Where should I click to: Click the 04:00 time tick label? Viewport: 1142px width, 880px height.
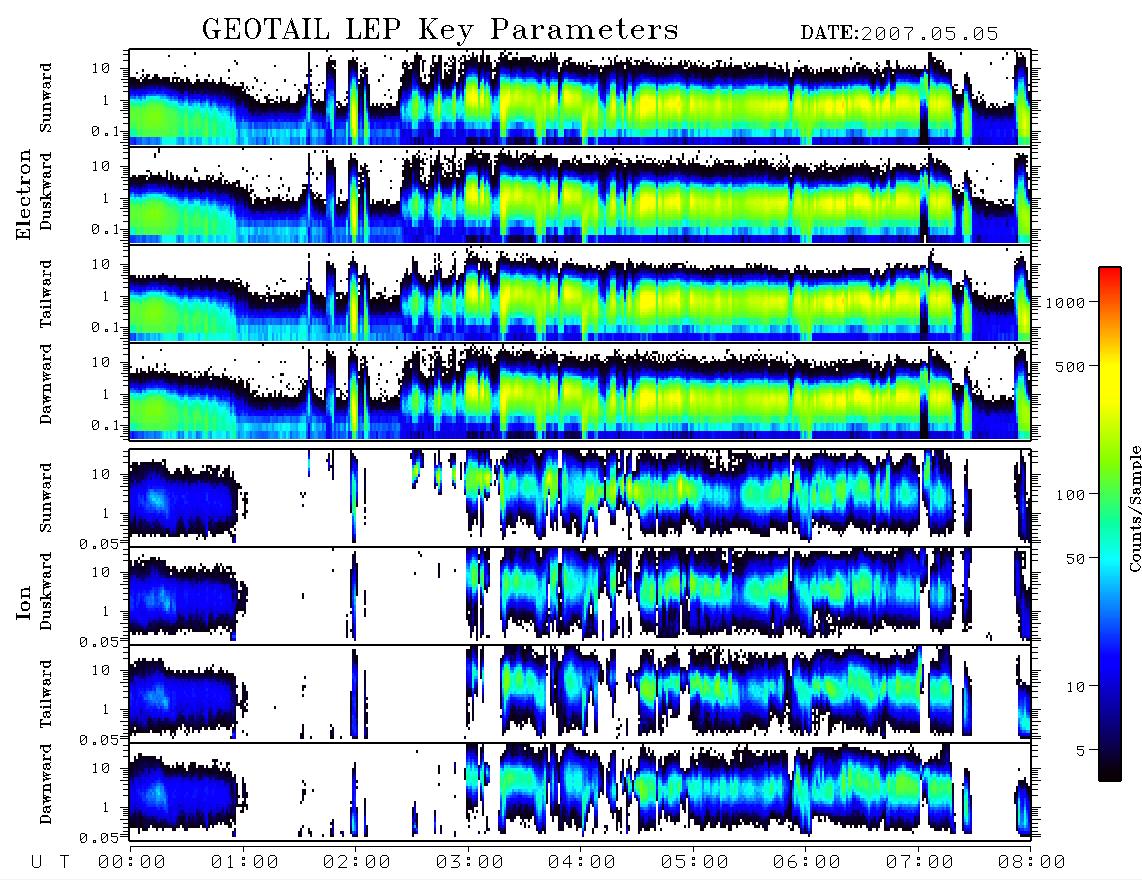[x=582, y=863]
